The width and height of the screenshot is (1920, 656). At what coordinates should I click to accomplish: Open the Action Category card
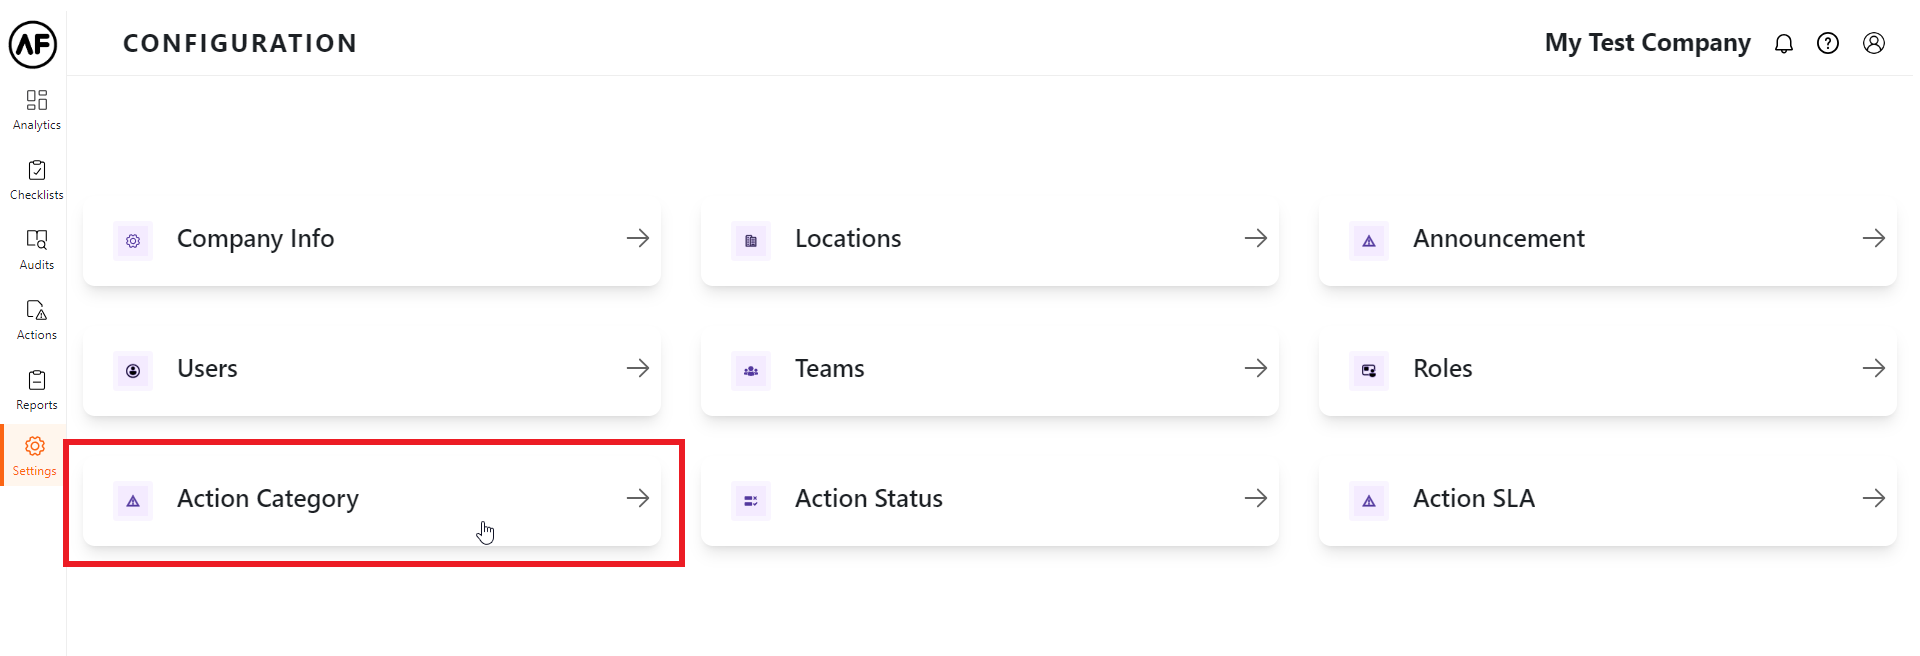tap(371, 499)
